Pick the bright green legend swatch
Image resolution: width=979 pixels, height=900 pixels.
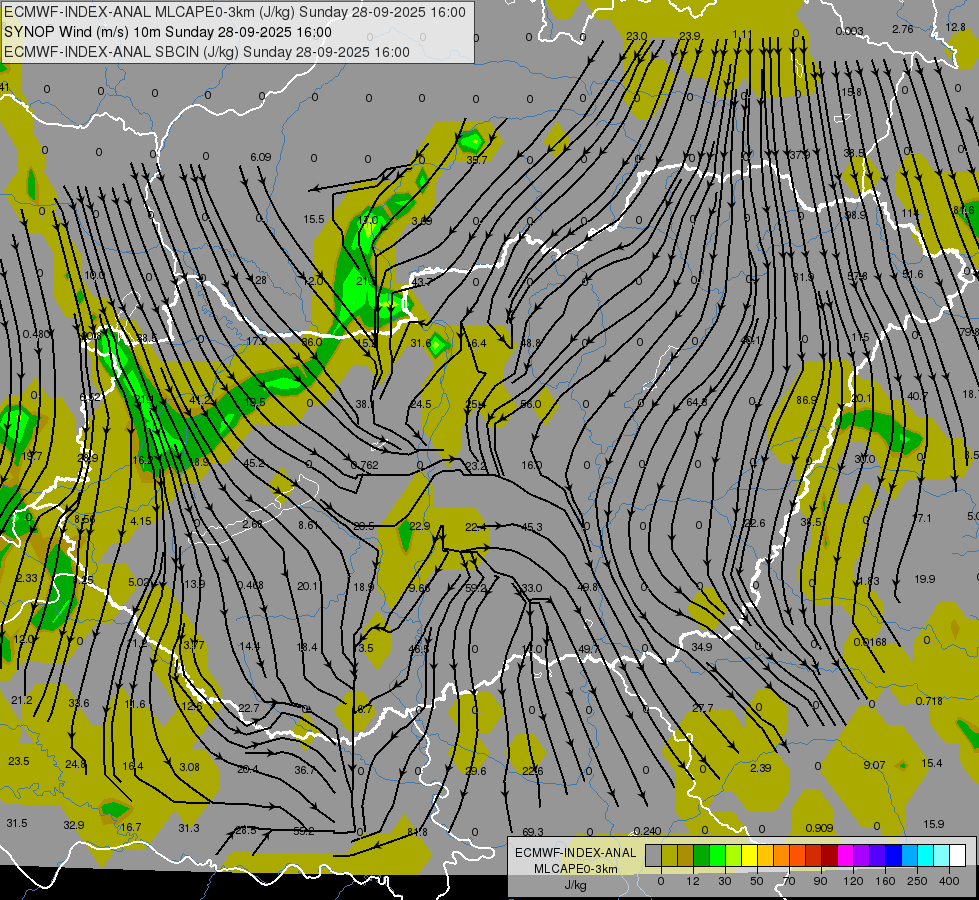coord(717,856)
